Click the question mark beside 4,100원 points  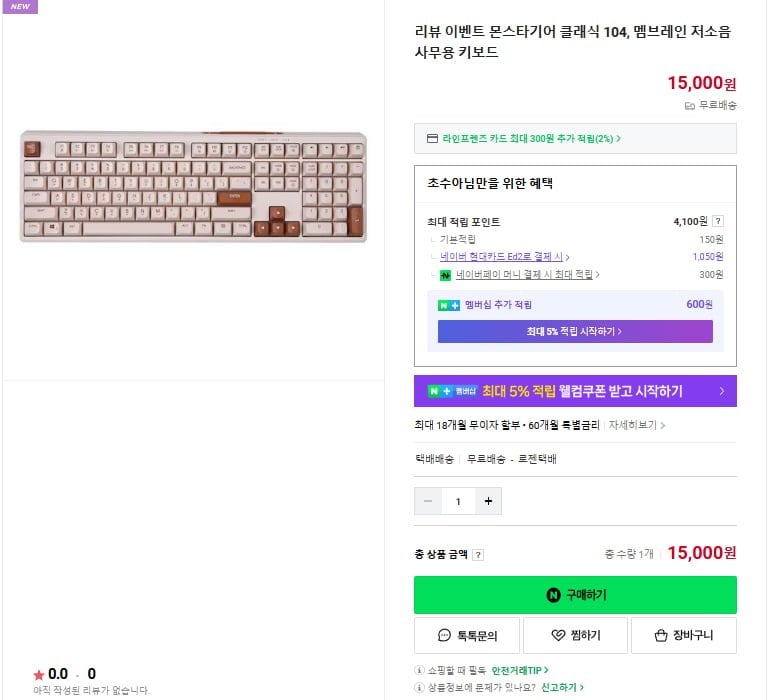718,222
